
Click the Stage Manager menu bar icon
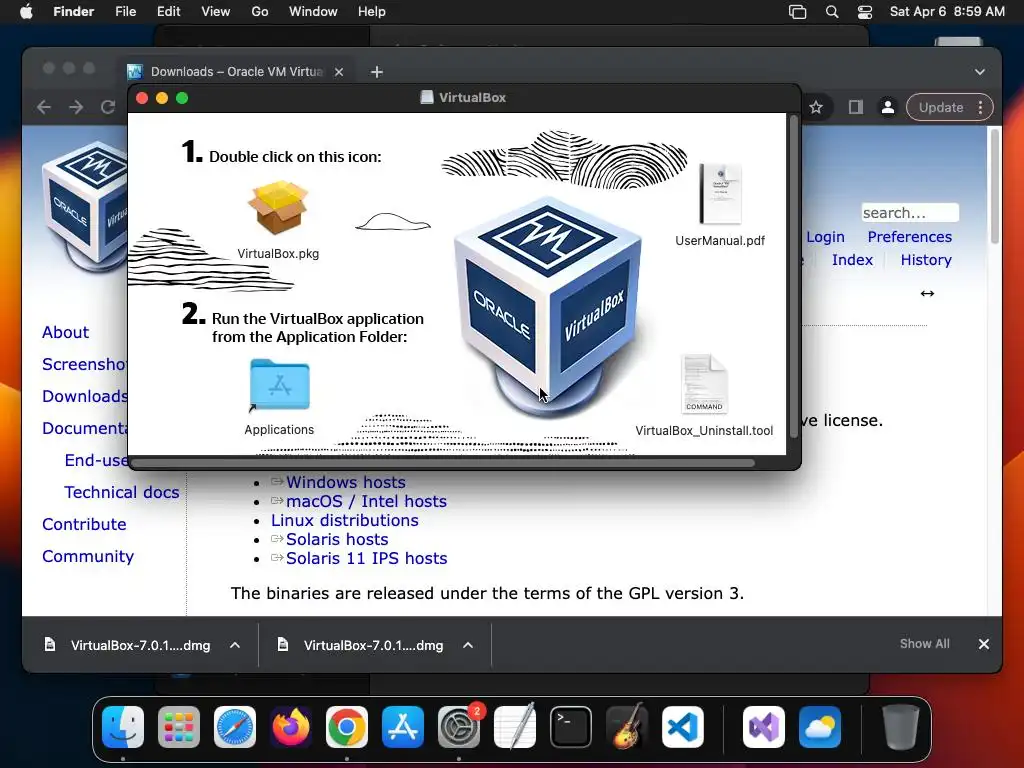coord(797,12)
